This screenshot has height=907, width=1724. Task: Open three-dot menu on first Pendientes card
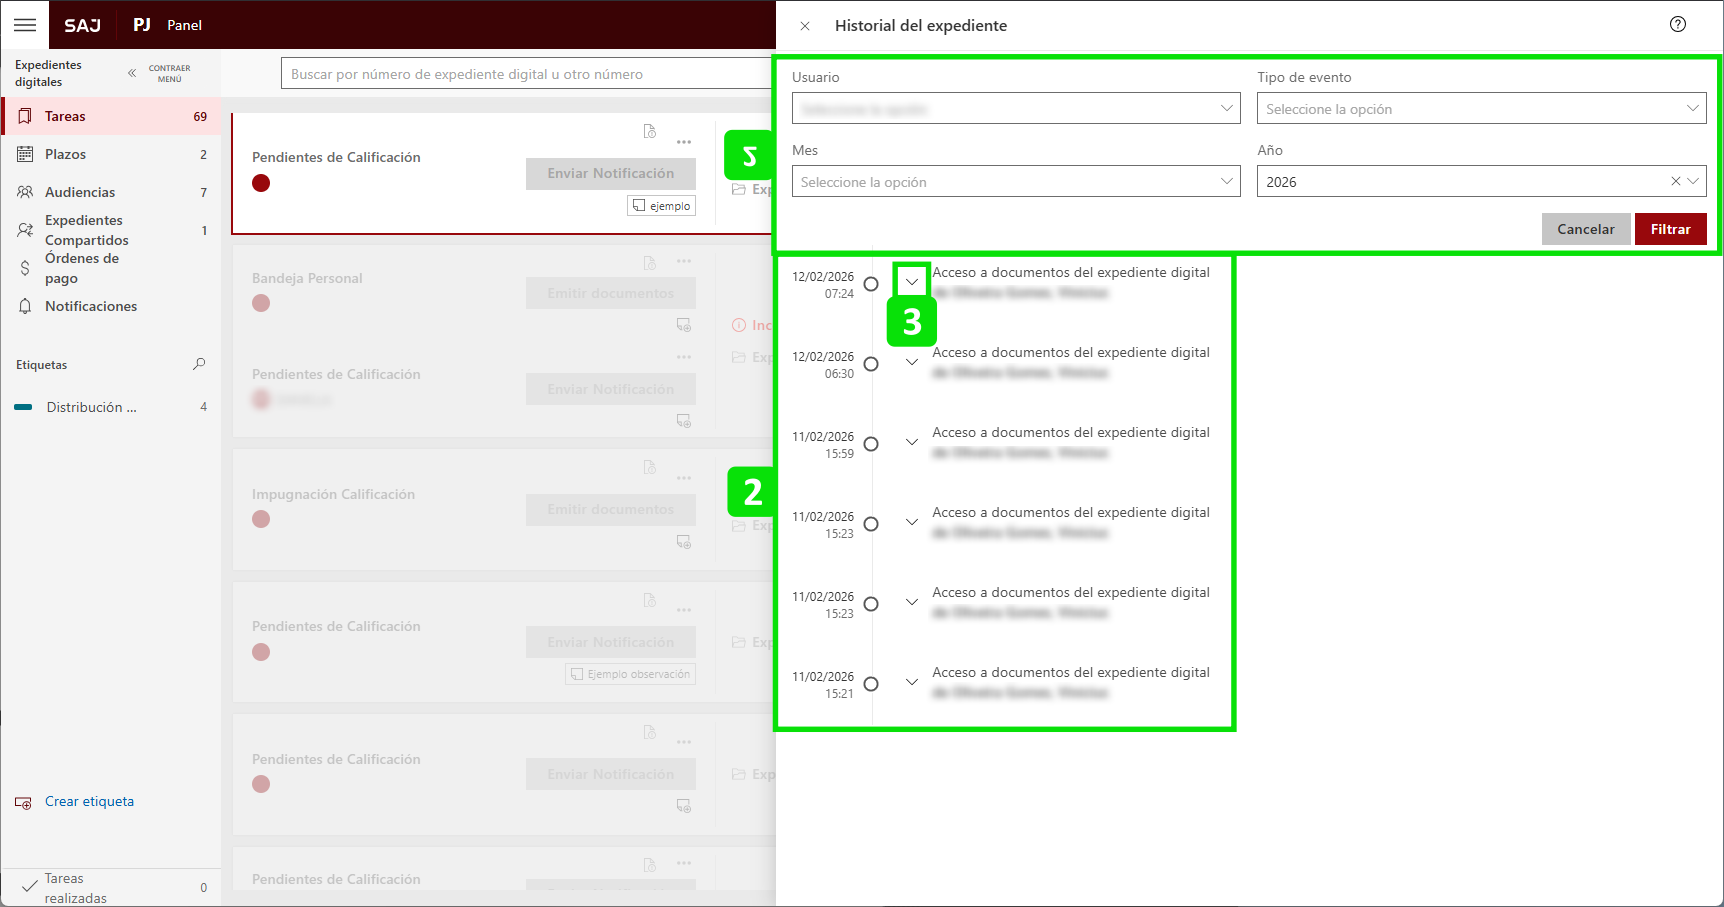click(x=684, y=142)
